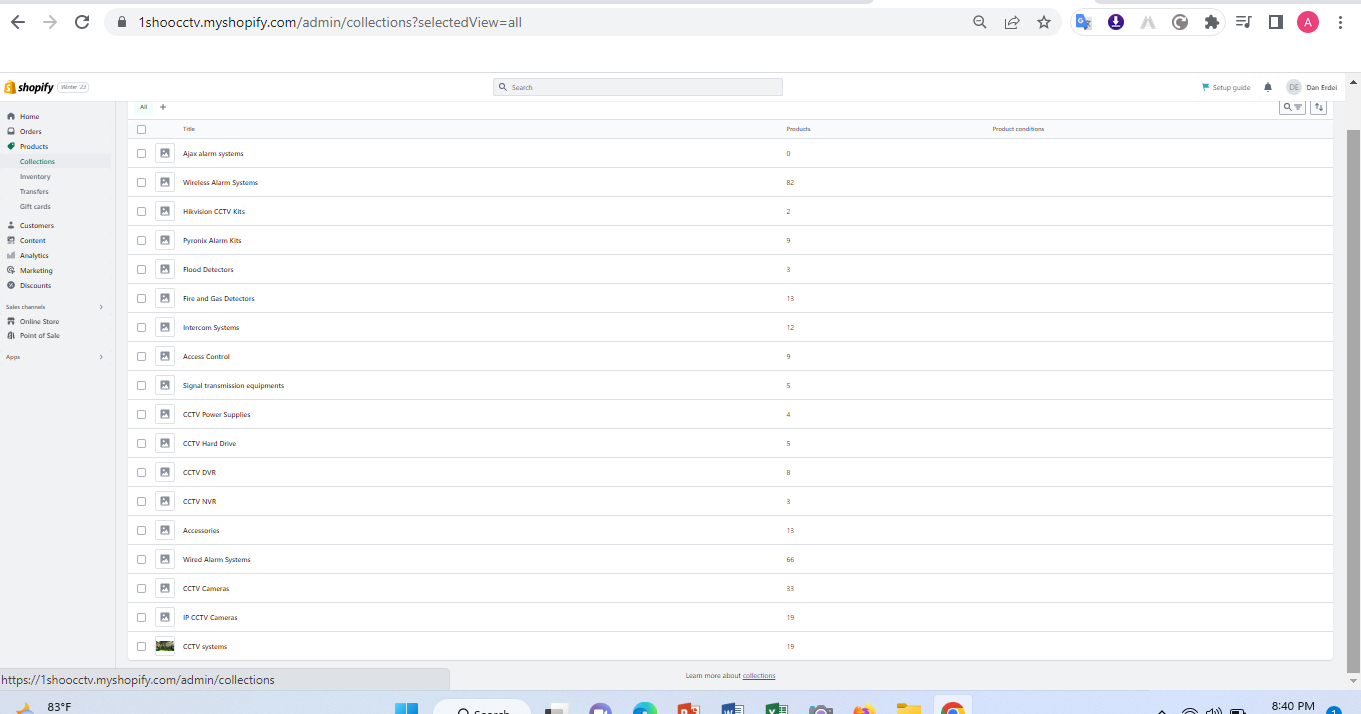Open the notifications bell
The image size is (1361, 714).
(1268, 87)
